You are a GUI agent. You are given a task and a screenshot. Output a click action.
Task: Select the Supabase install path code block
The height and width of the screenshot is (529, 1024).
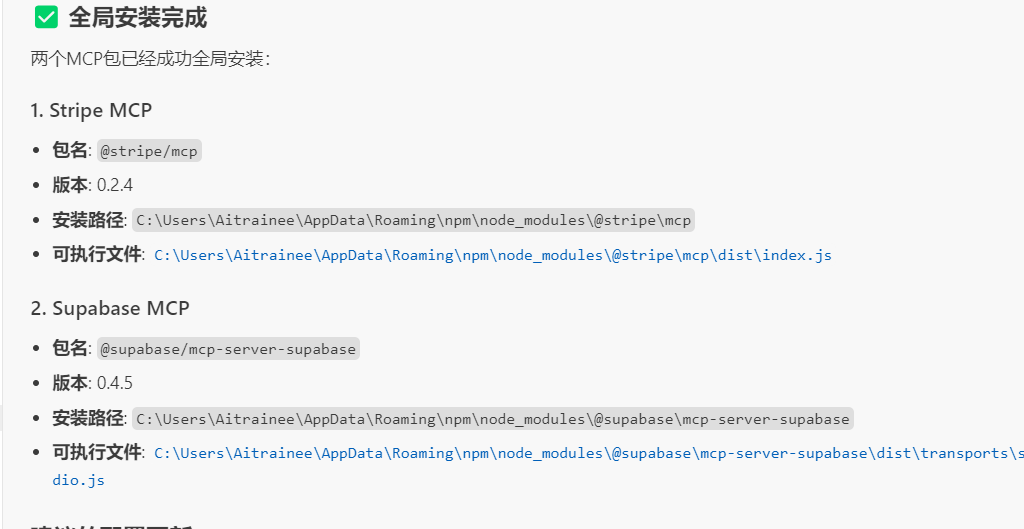click(x=493, y=418)
